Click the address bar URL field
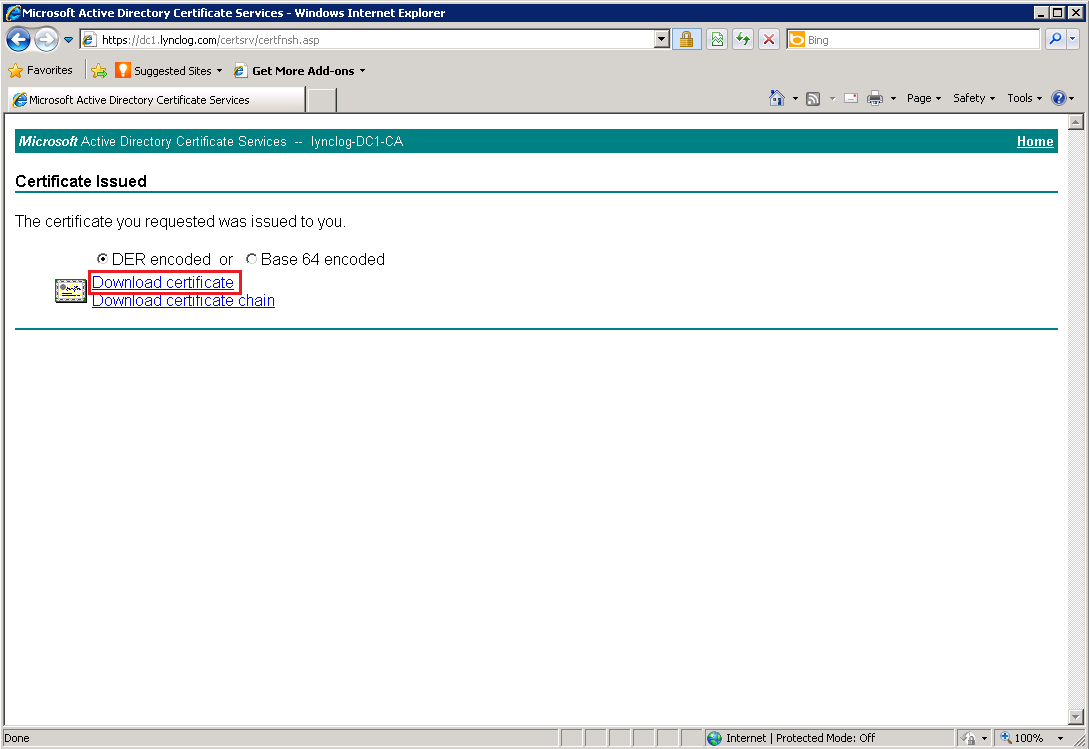Image resolution: width=1089 pixels, height=749 pixels. (368, 40)
